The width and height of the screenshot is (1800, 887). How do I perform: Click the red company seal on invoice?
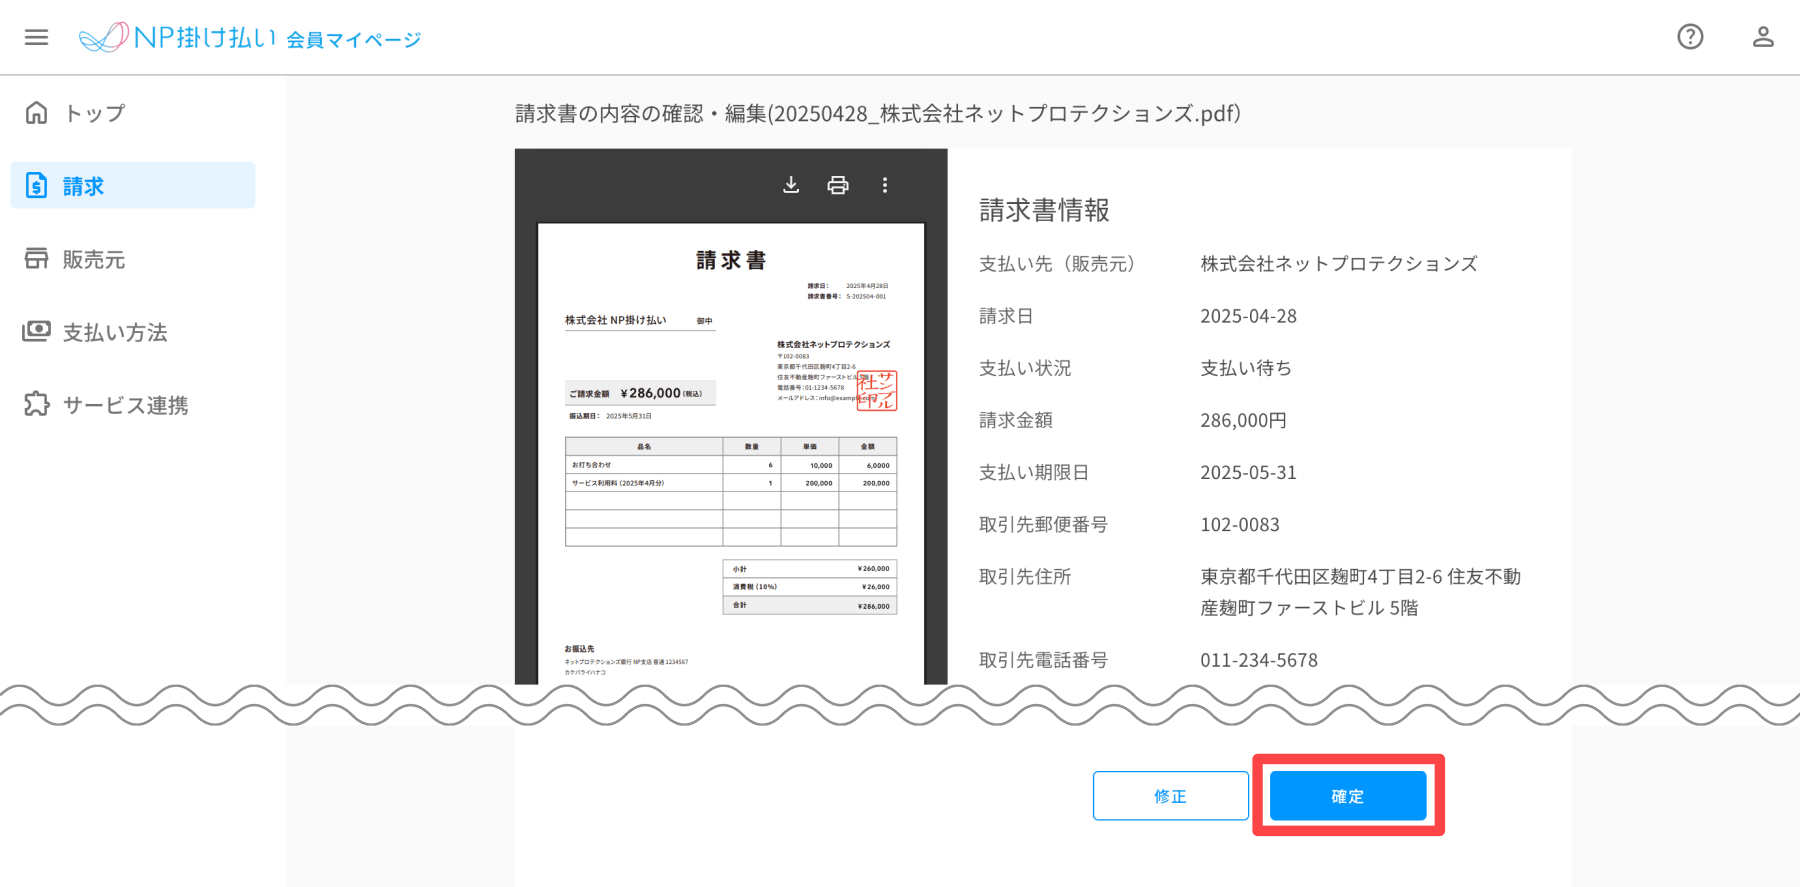point(877,391)
